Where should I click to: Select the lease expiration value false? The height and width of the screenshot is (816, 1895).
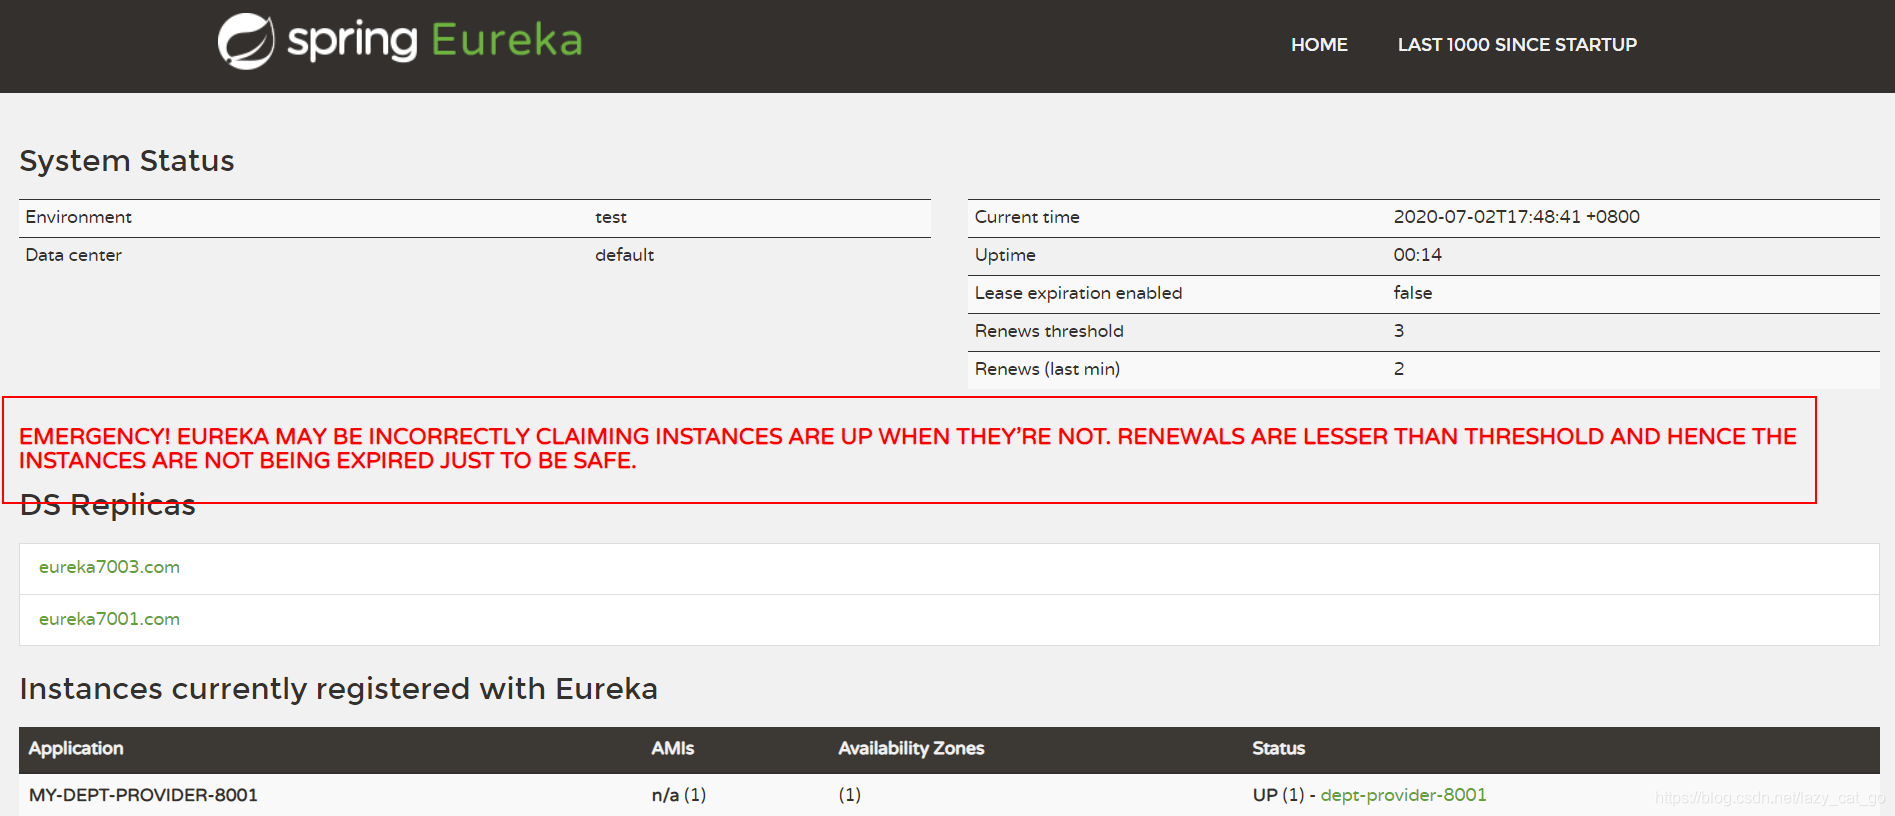(x=1412, y=293)
